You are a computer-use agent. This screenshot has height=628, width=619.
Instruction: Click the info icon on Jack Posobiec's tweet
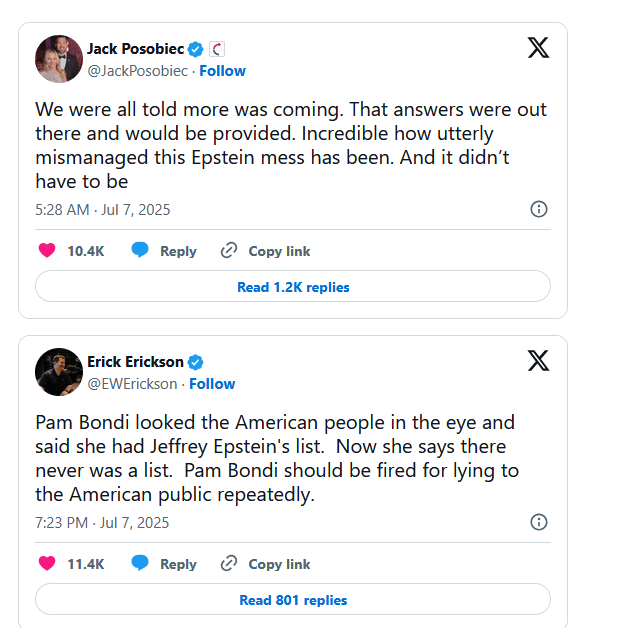coord(538,209)
